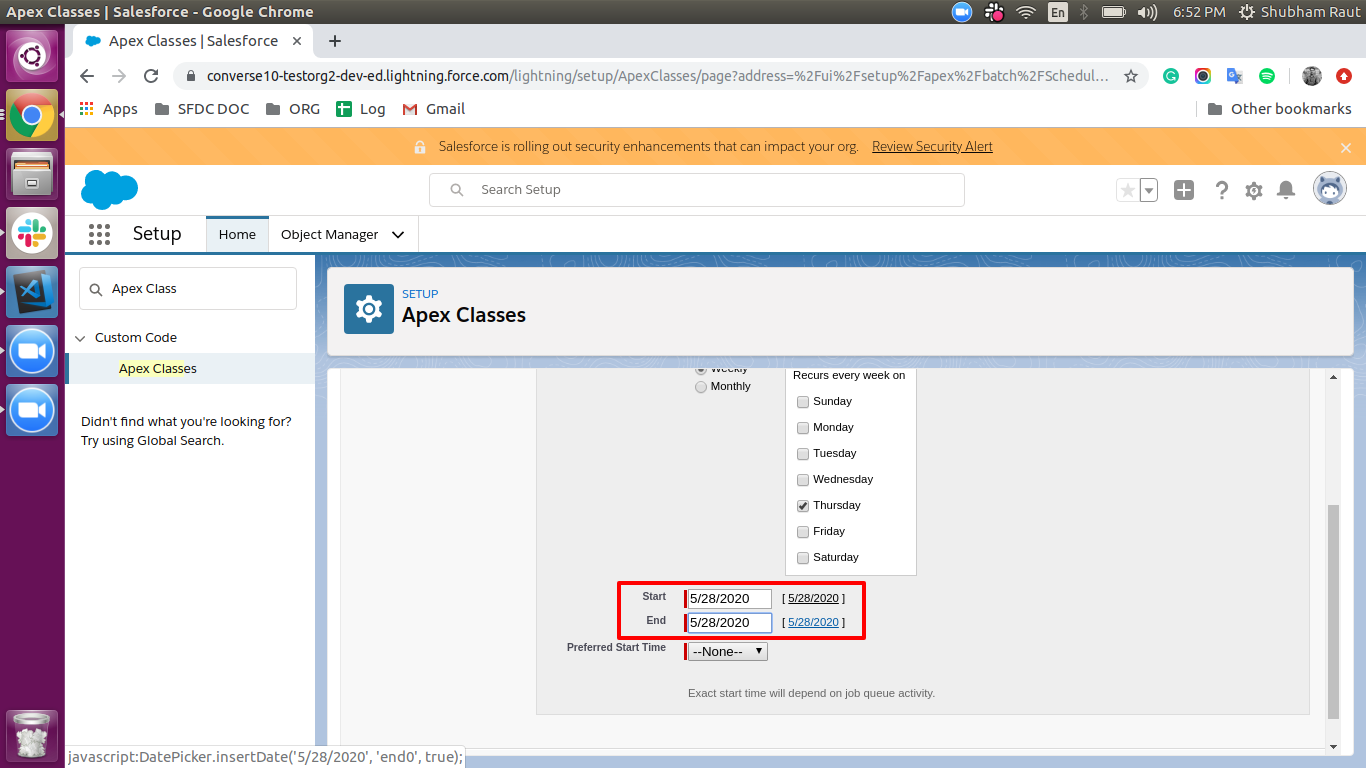
Task: Switch to the Home tab in Setup
Action: pyautogui.click(x=237, y=233)
